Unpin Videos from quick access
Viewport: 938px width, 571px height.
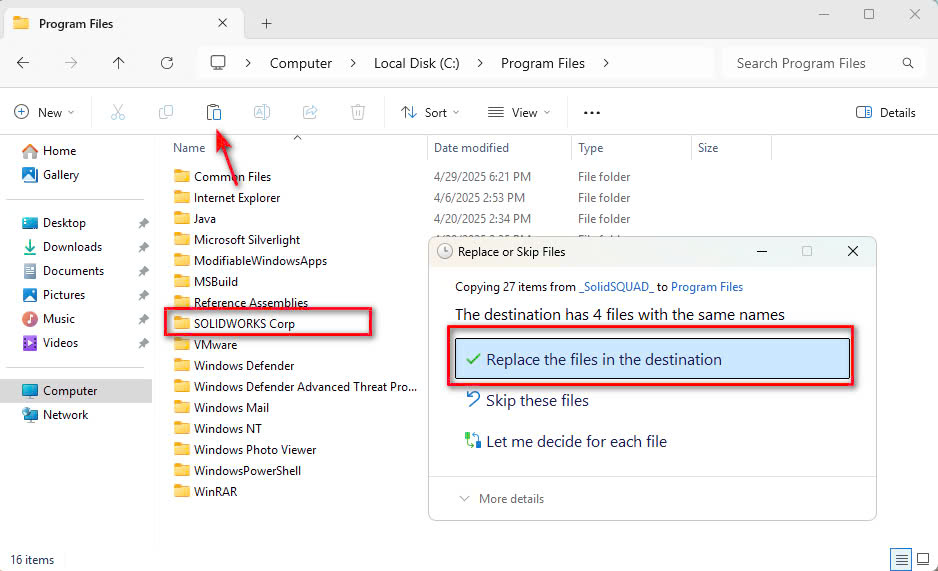[144, 343]
